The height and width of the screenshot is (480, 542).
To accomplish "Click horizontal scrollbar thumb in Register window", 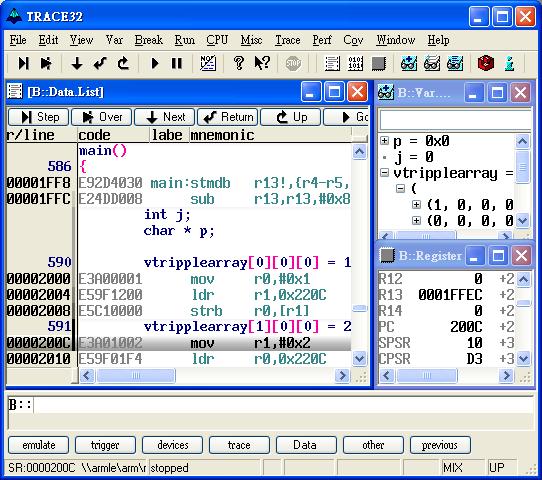I will pos(427,375).
